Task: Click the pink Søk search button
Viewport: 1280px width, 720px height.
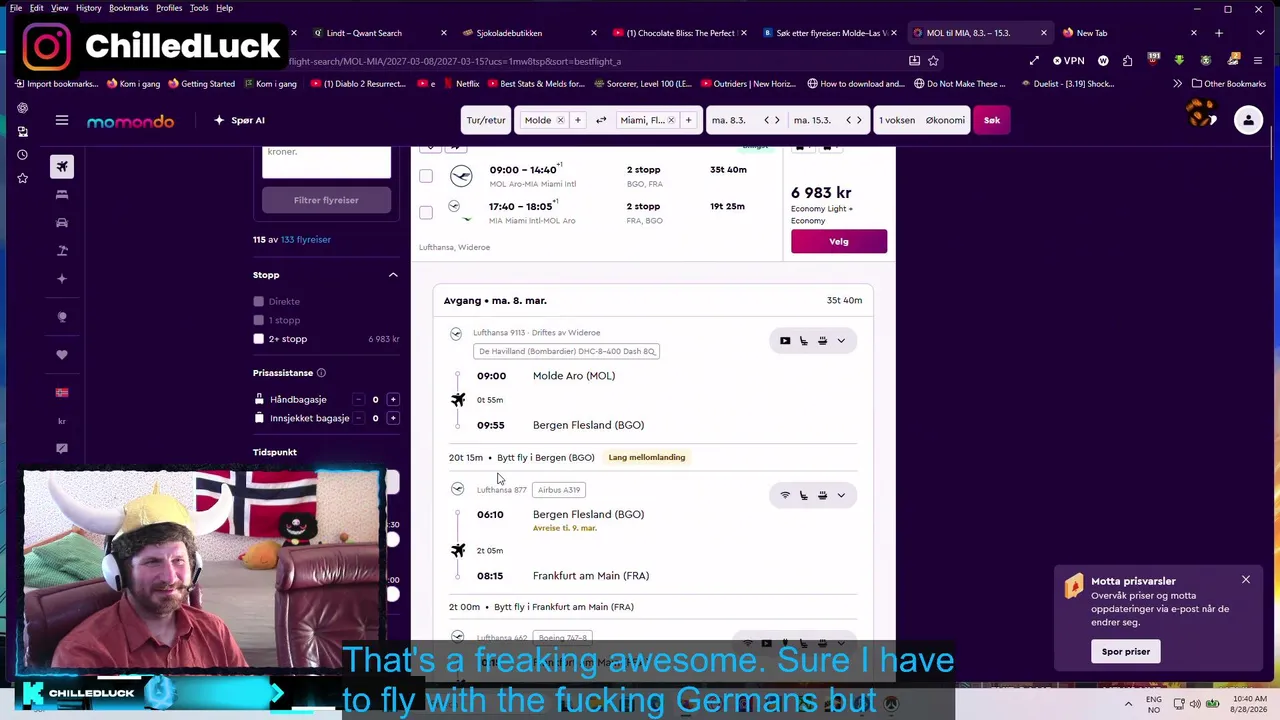Action: (x=992, y=121)
